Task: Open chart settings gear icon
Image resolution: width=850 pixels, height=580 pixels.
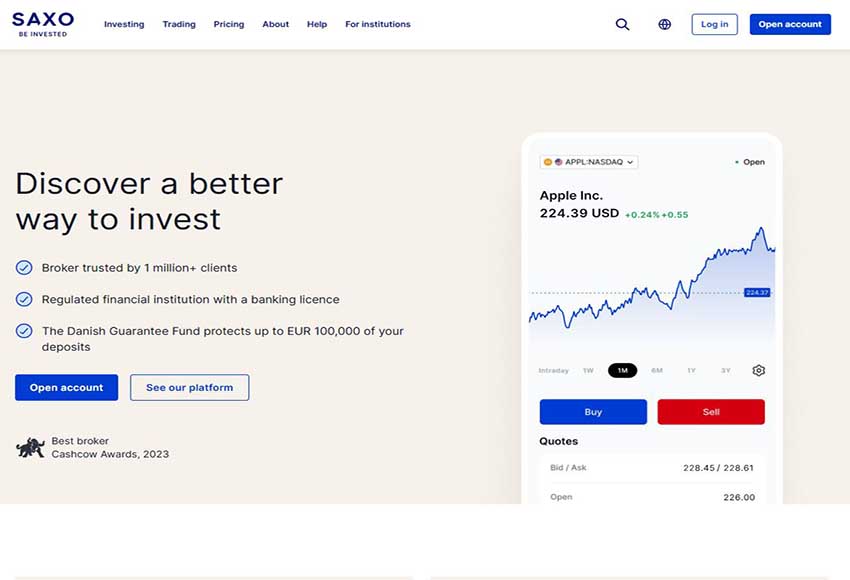Action: 758,370
